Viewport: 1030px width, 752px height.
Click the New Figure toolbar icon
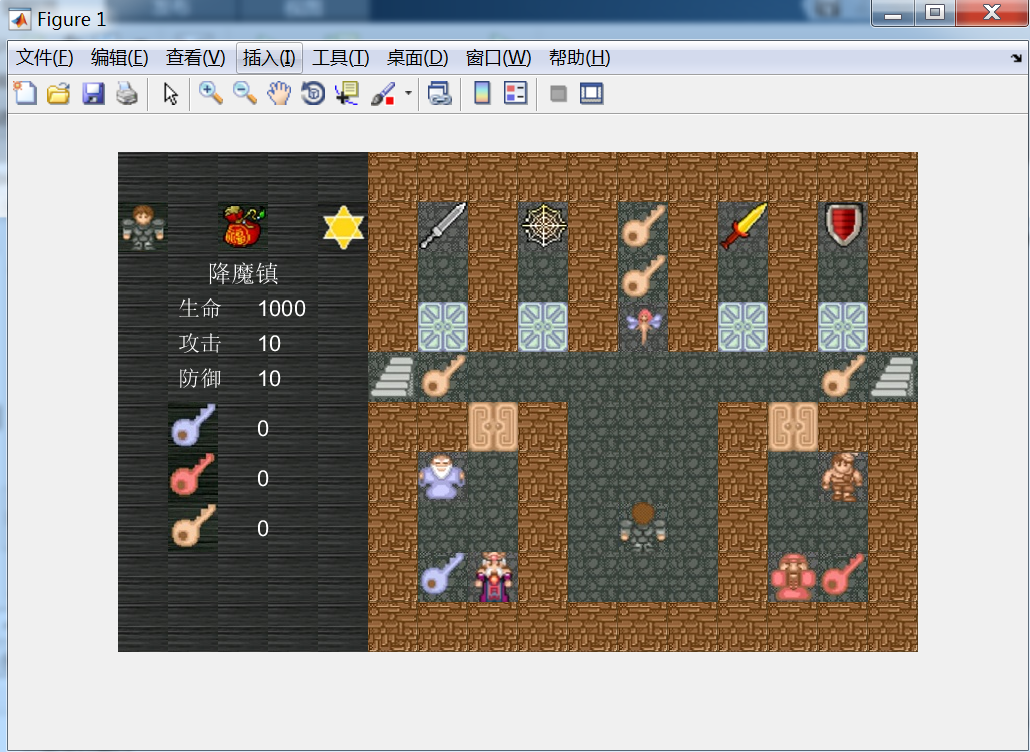click(x=25, y=93)
